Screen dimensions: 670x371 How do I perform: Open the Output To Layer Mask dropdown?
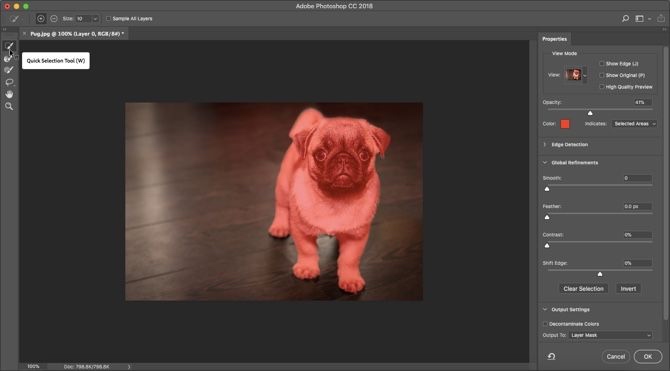610,336
